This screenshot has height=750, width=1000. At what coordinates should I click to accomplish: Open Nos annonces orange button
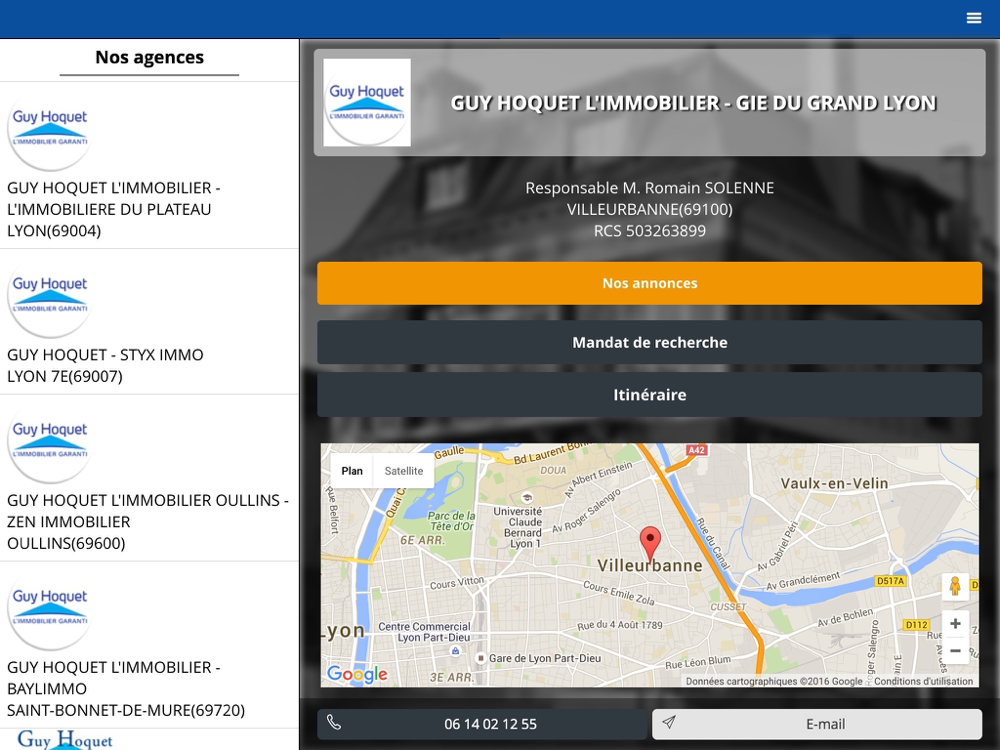pos(649,283)
